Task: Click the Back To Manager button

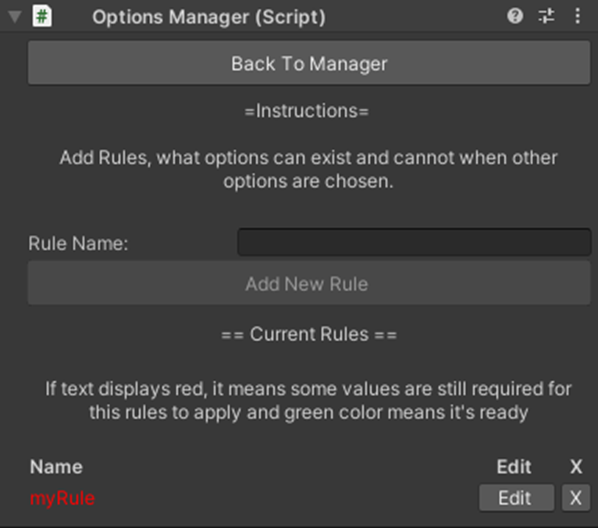Action: (309, 63)
